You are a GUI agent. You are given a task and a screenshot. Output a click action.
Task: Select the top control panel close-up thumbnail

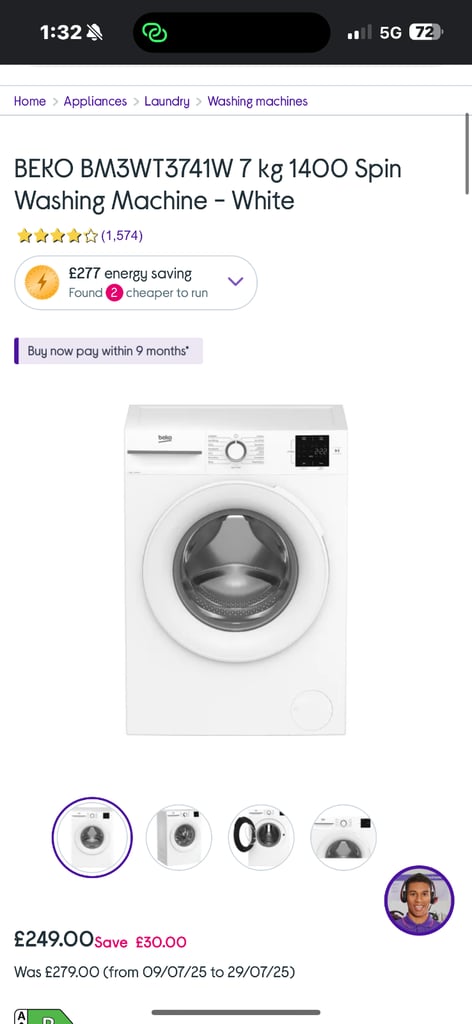click(x=343, y=837)
